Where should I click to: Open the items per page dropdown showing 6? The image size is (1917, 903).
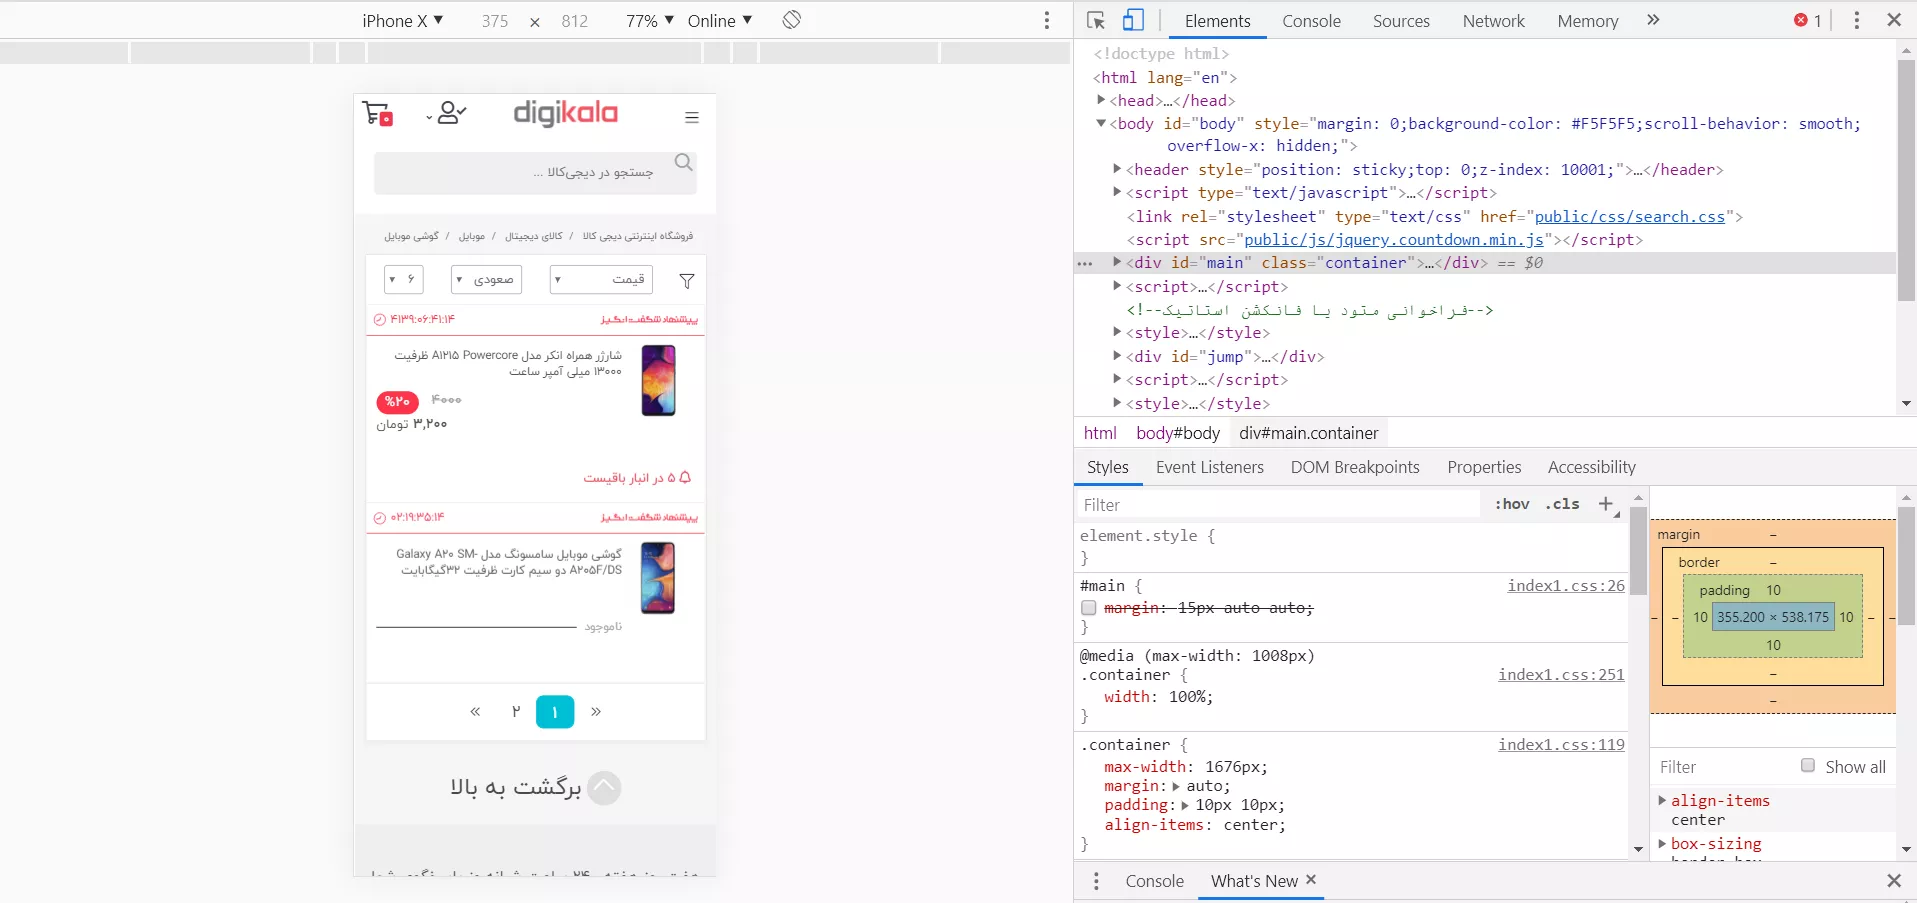(404, 279)
